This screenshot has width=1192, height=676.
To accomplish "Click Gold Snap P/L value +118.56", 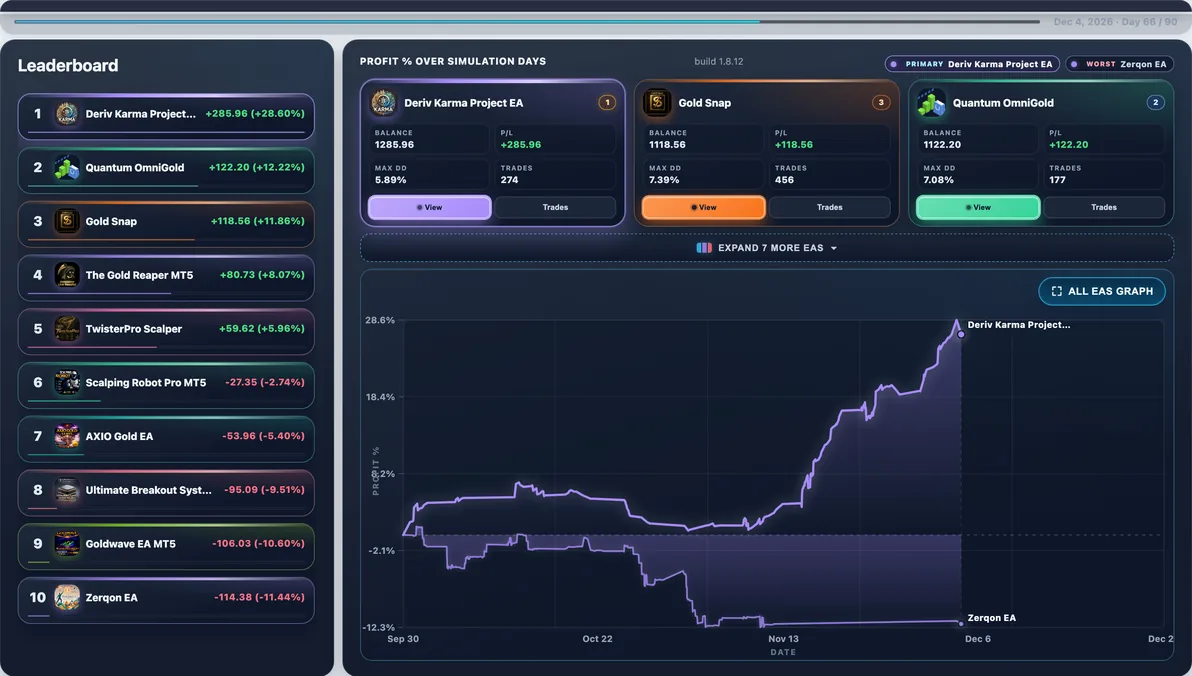I will point(794,144).
